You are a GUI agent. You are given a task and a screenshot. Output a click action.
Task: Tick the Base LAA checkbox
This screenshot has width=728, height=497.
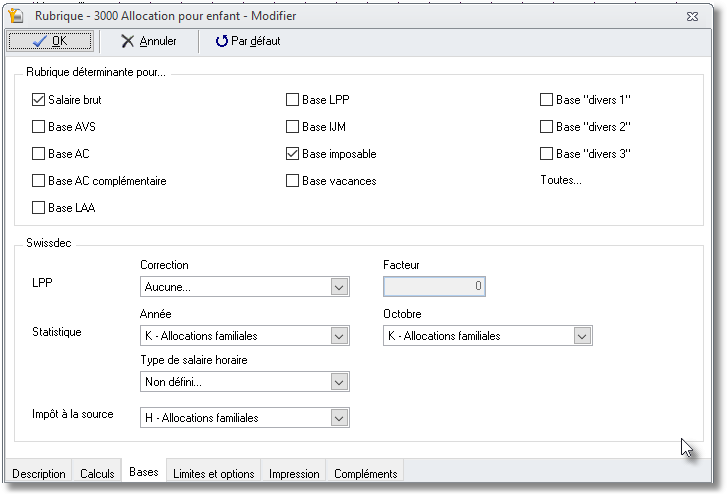coord(38,208)
